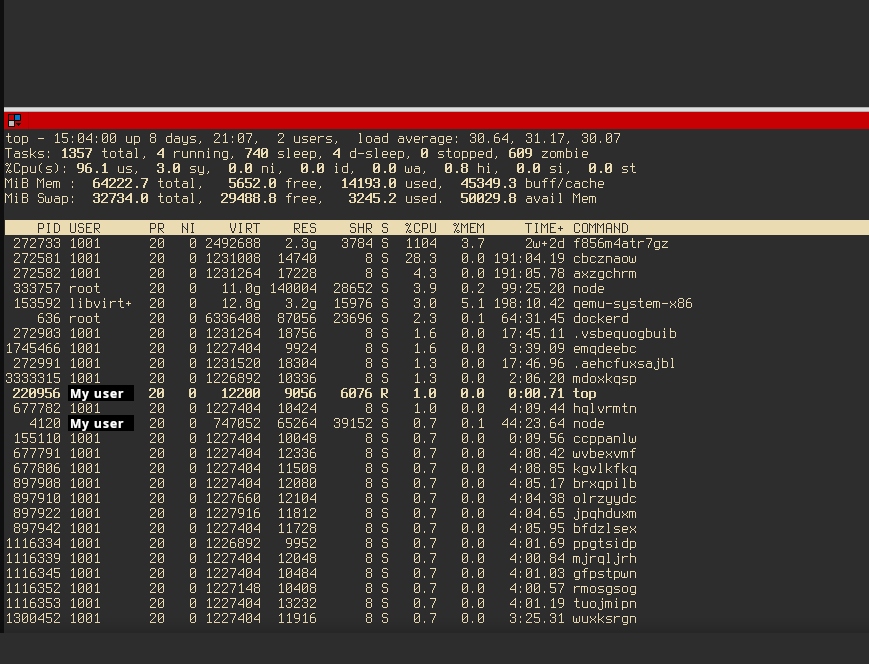Click the %MEM column header

(469, 228)
